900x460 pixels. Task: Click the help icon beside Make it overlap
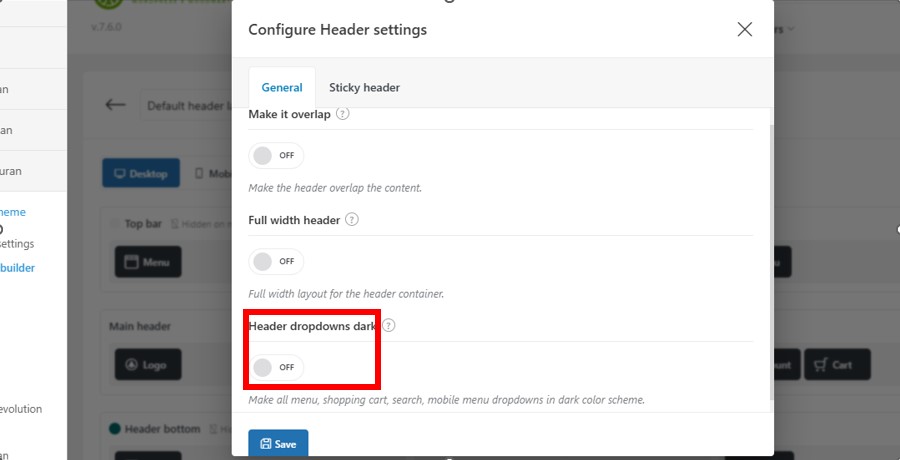coord(343,114)
